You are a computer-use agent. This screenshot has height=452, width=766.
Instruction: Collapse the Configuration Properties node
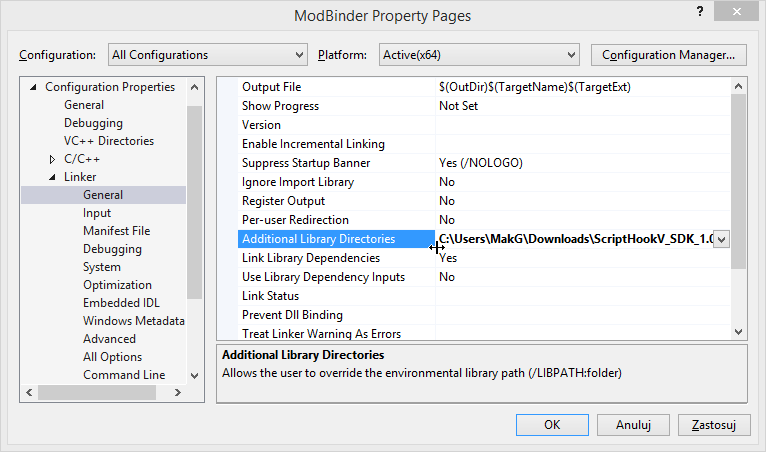(34, 87)
